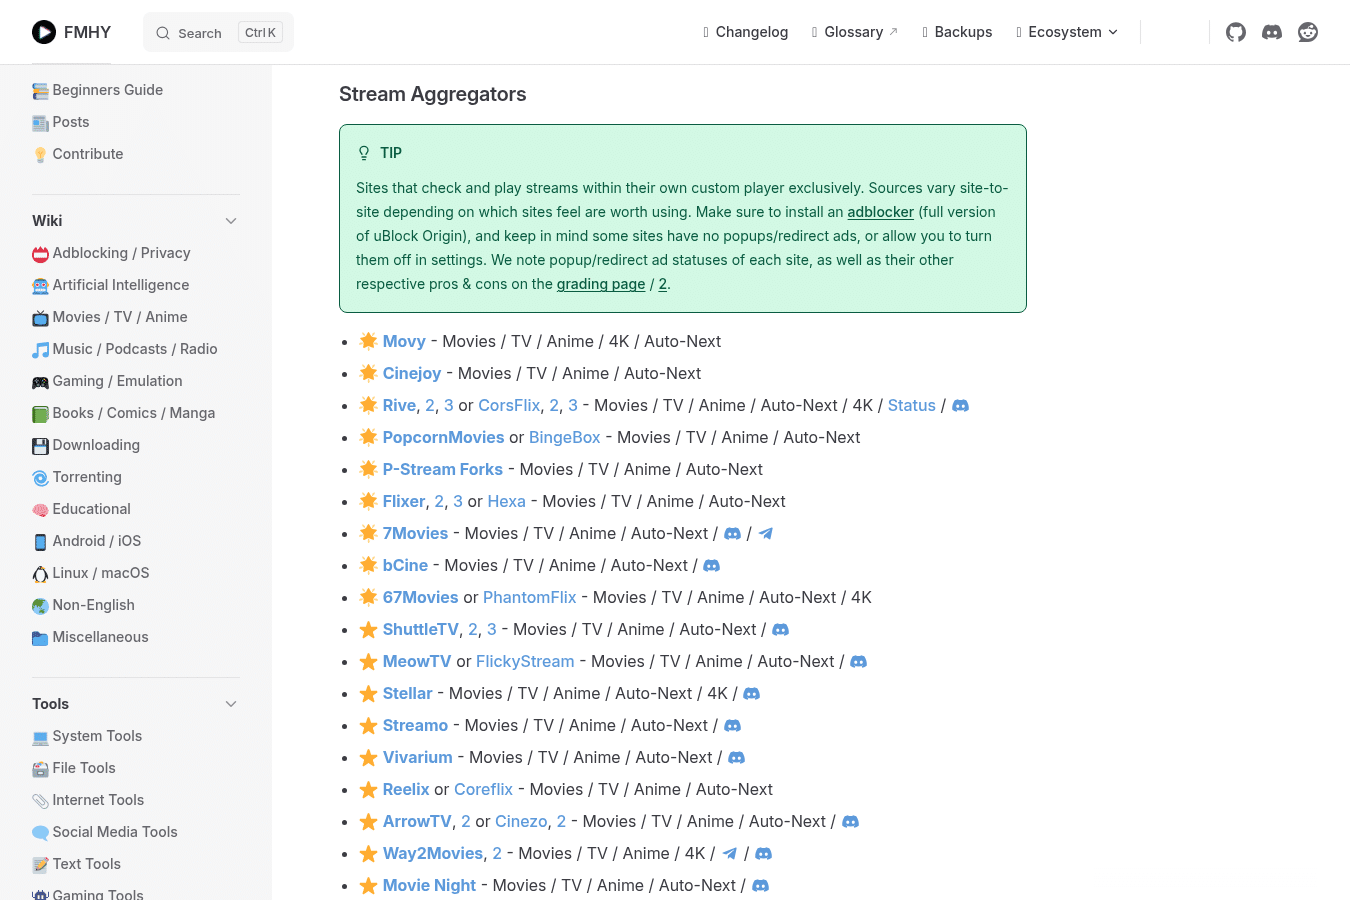Go to Posts page
1365x900 pixels.
[x=71, y=122]
